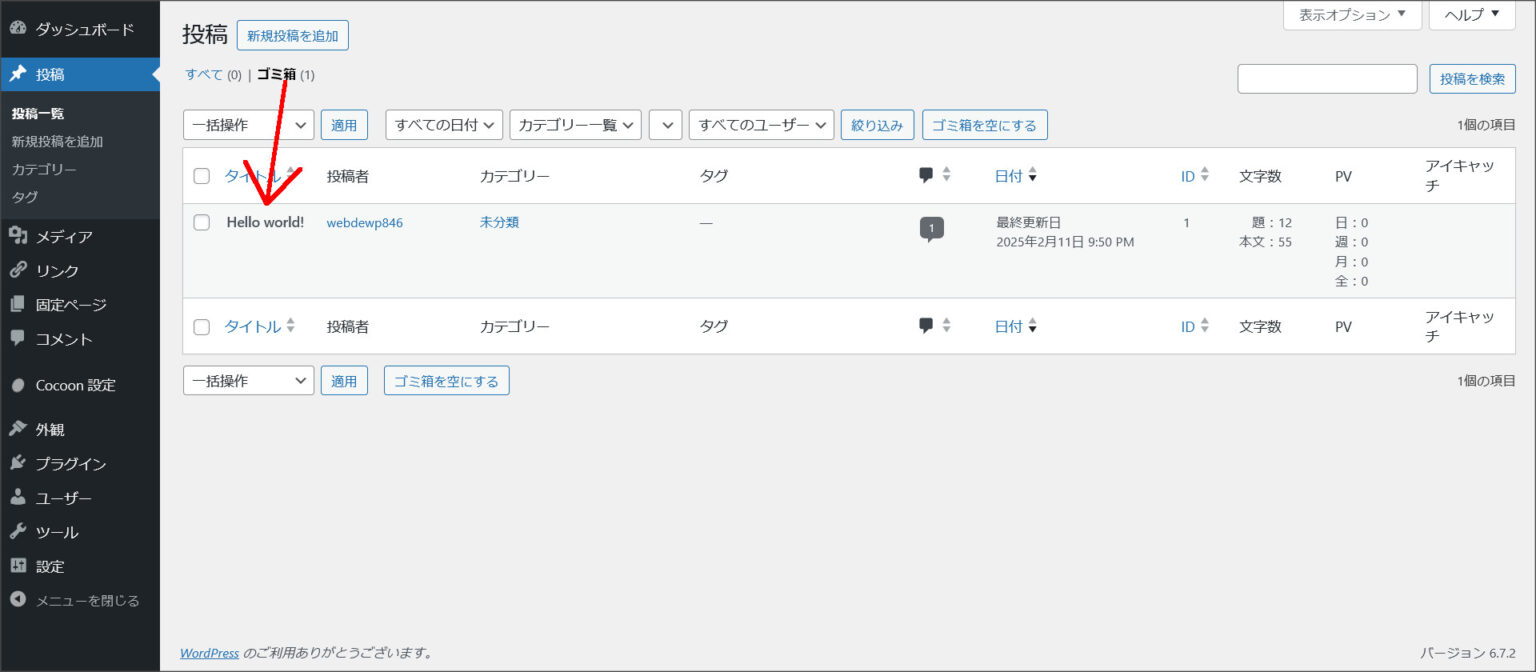Open the カテゴリー一覧 category dropdown
1536x672 pixels.
point(575,125)
